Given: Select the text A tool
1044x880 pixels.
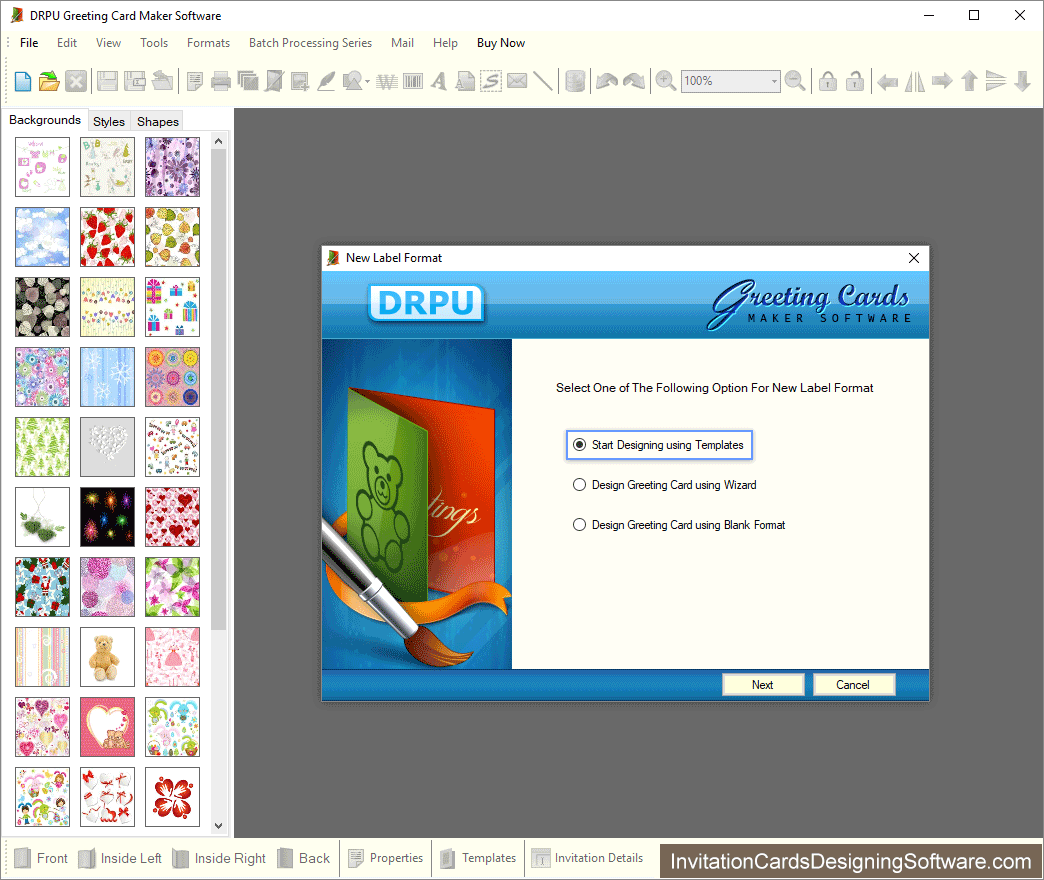Looking at the screenshot, I should 439,81.
